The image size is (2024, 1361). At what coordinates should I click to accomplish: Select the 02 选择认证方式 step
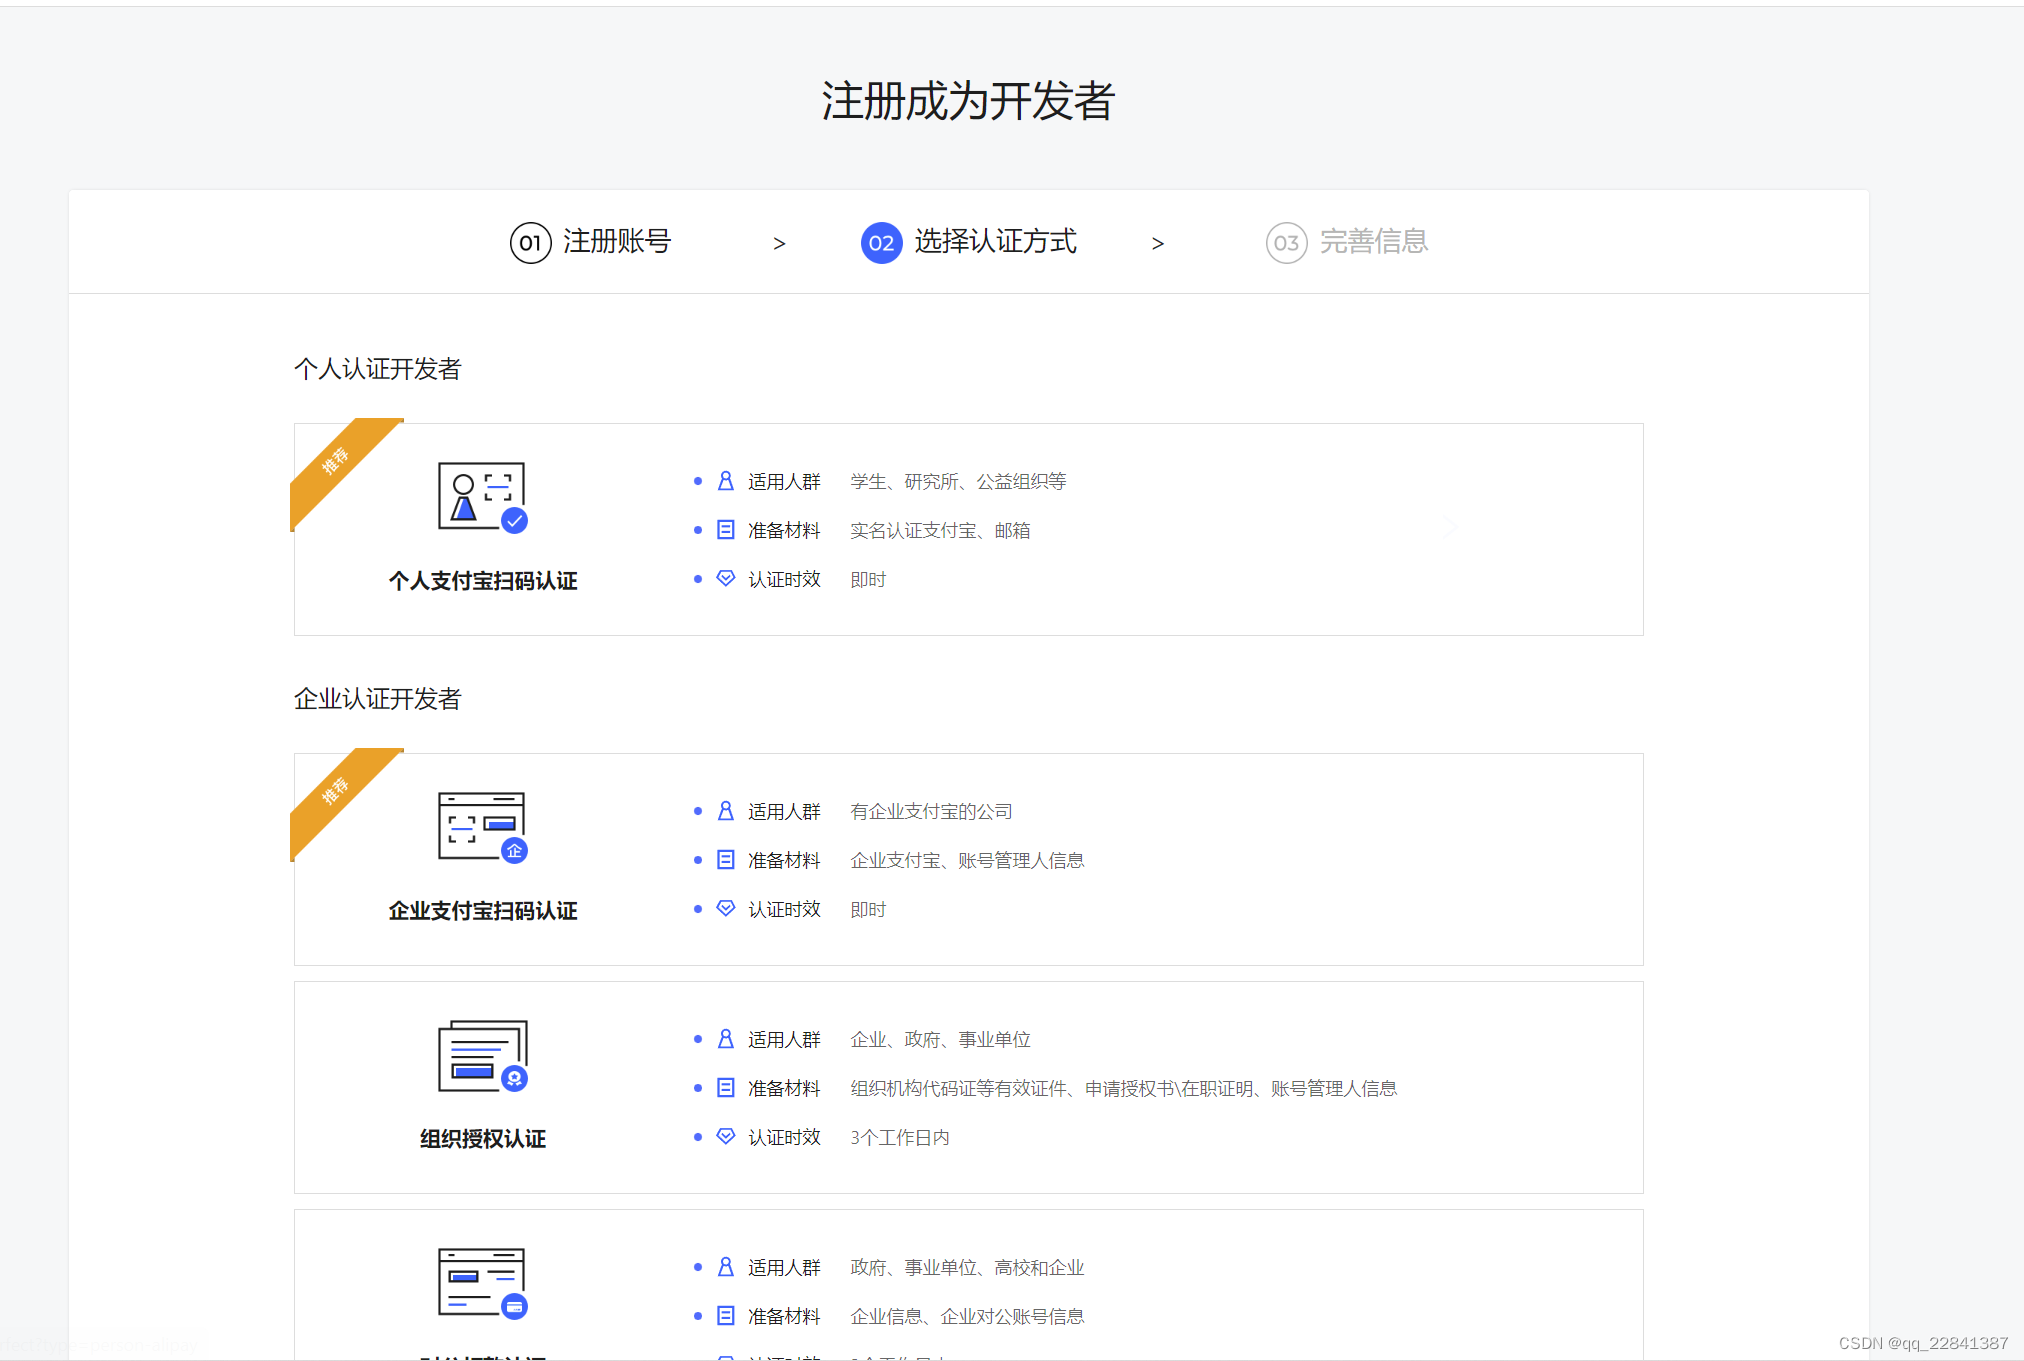[x=968, y=242]
